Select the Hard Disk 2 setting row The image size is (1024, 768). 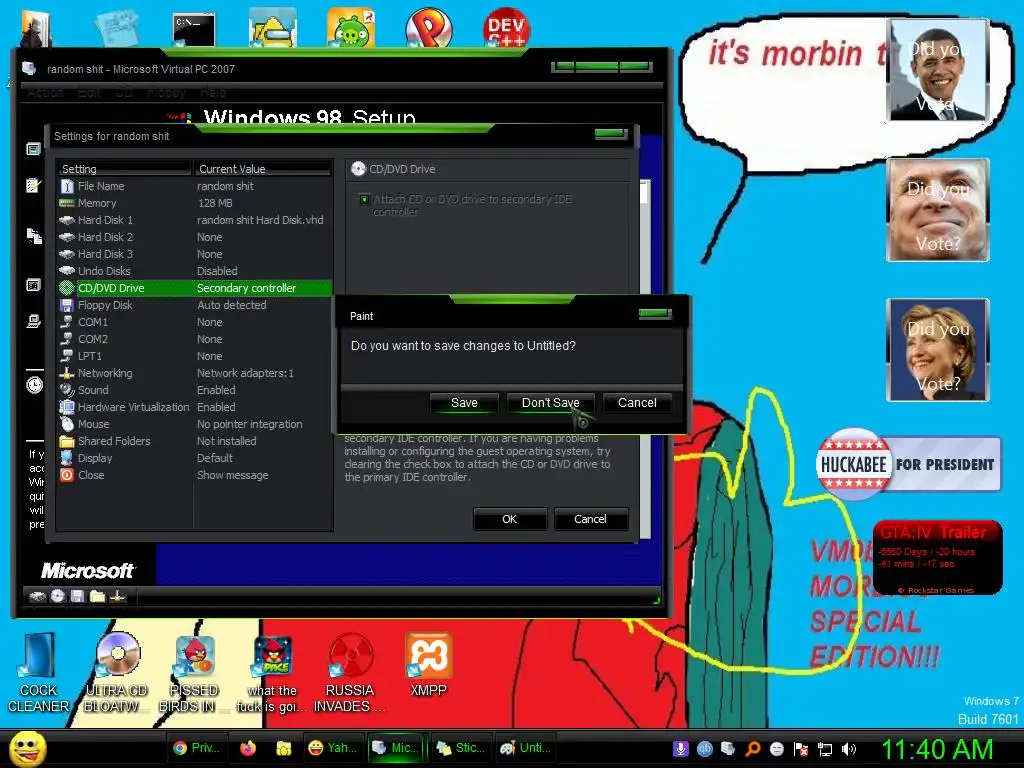point(195,237)
